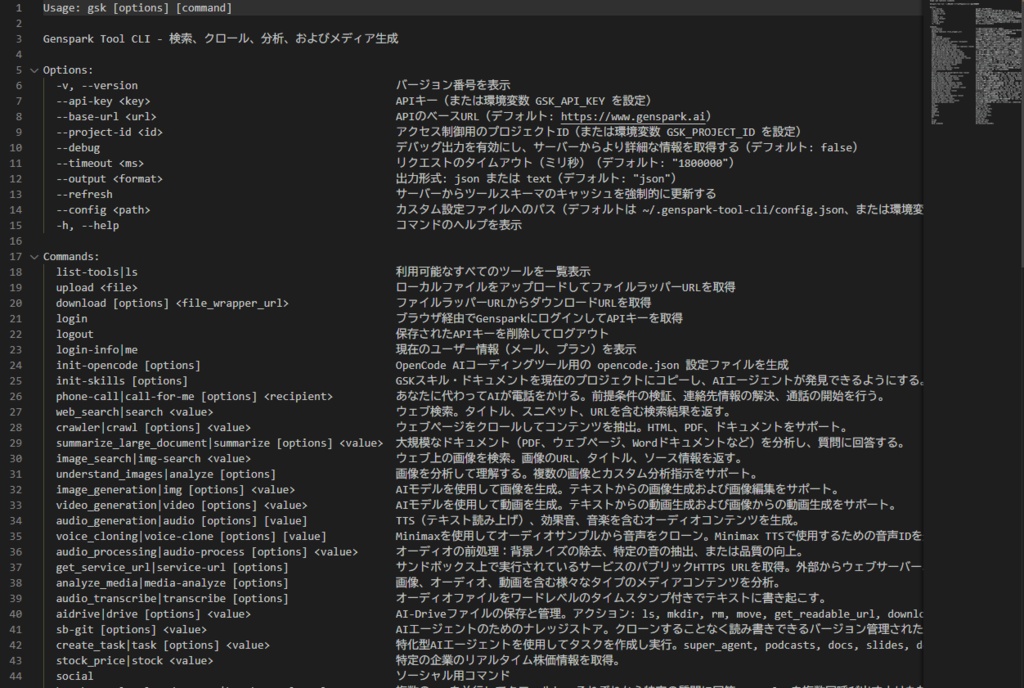Click the 'stock_price|stock <value>' command
Screen dimensions: 1024x688
(135, 661)
